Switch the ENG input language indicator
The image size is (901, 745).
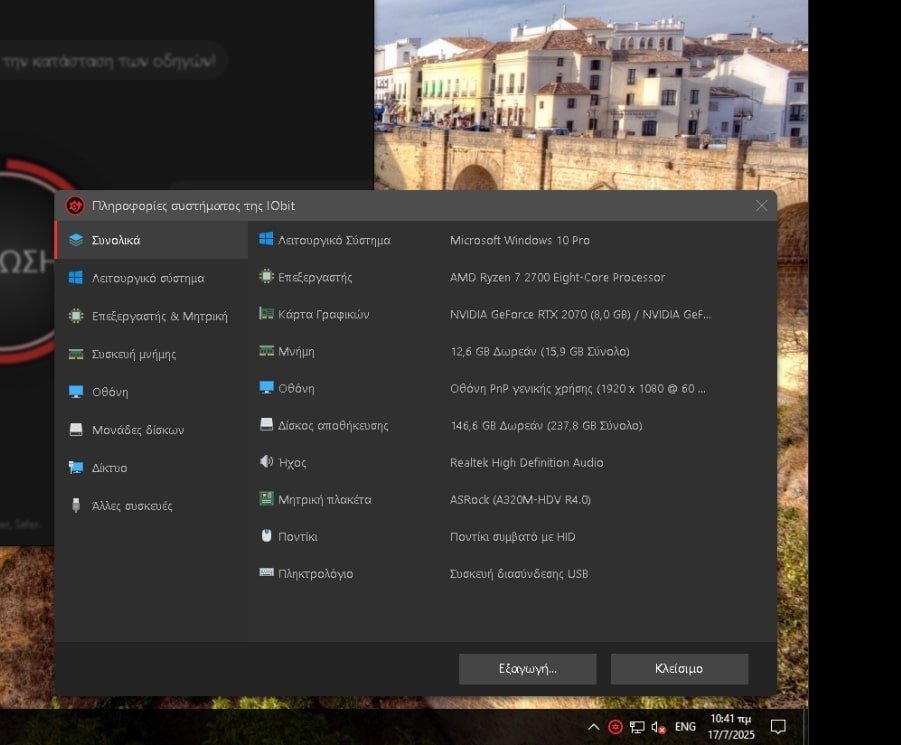pos(685,727)
